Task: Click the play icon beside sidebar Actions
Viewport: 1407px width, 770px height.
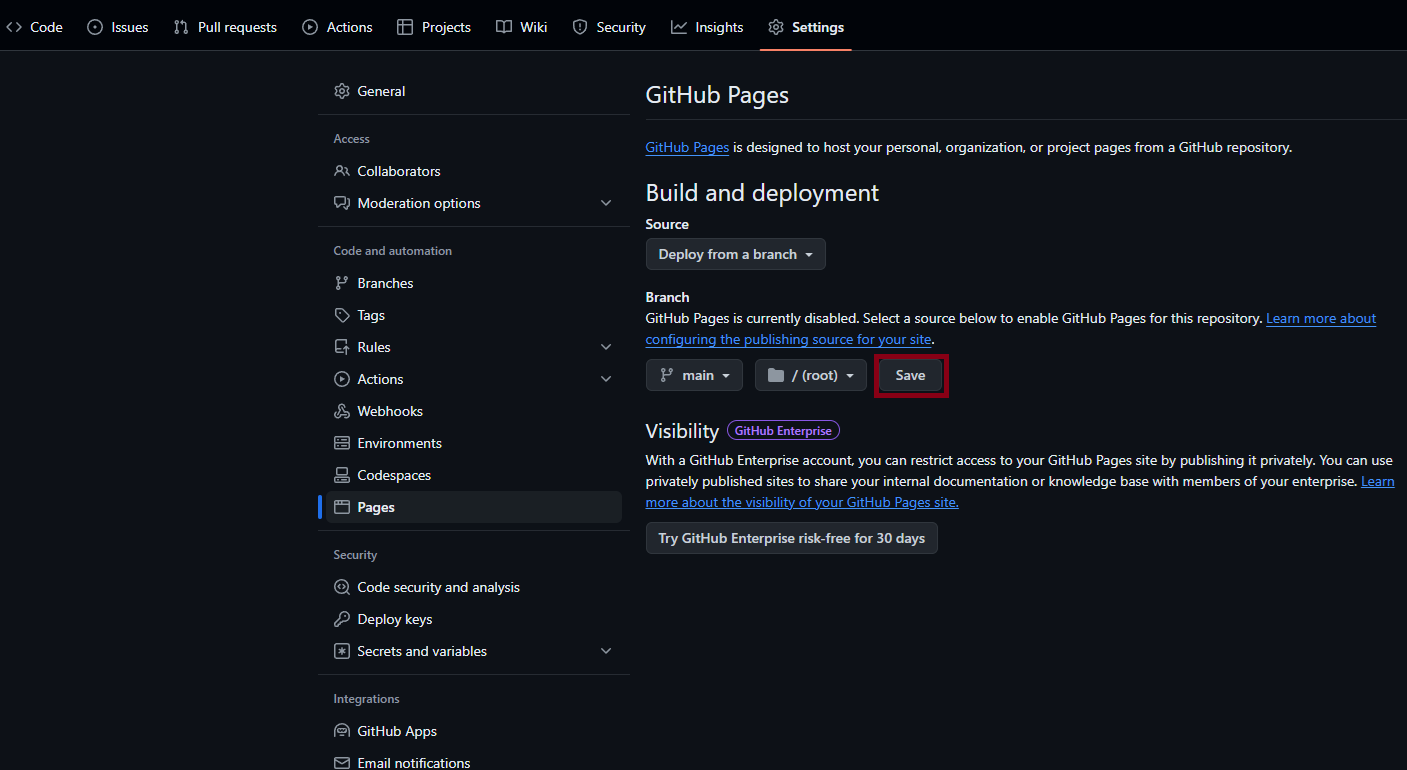Action: [x=342, y=379]
